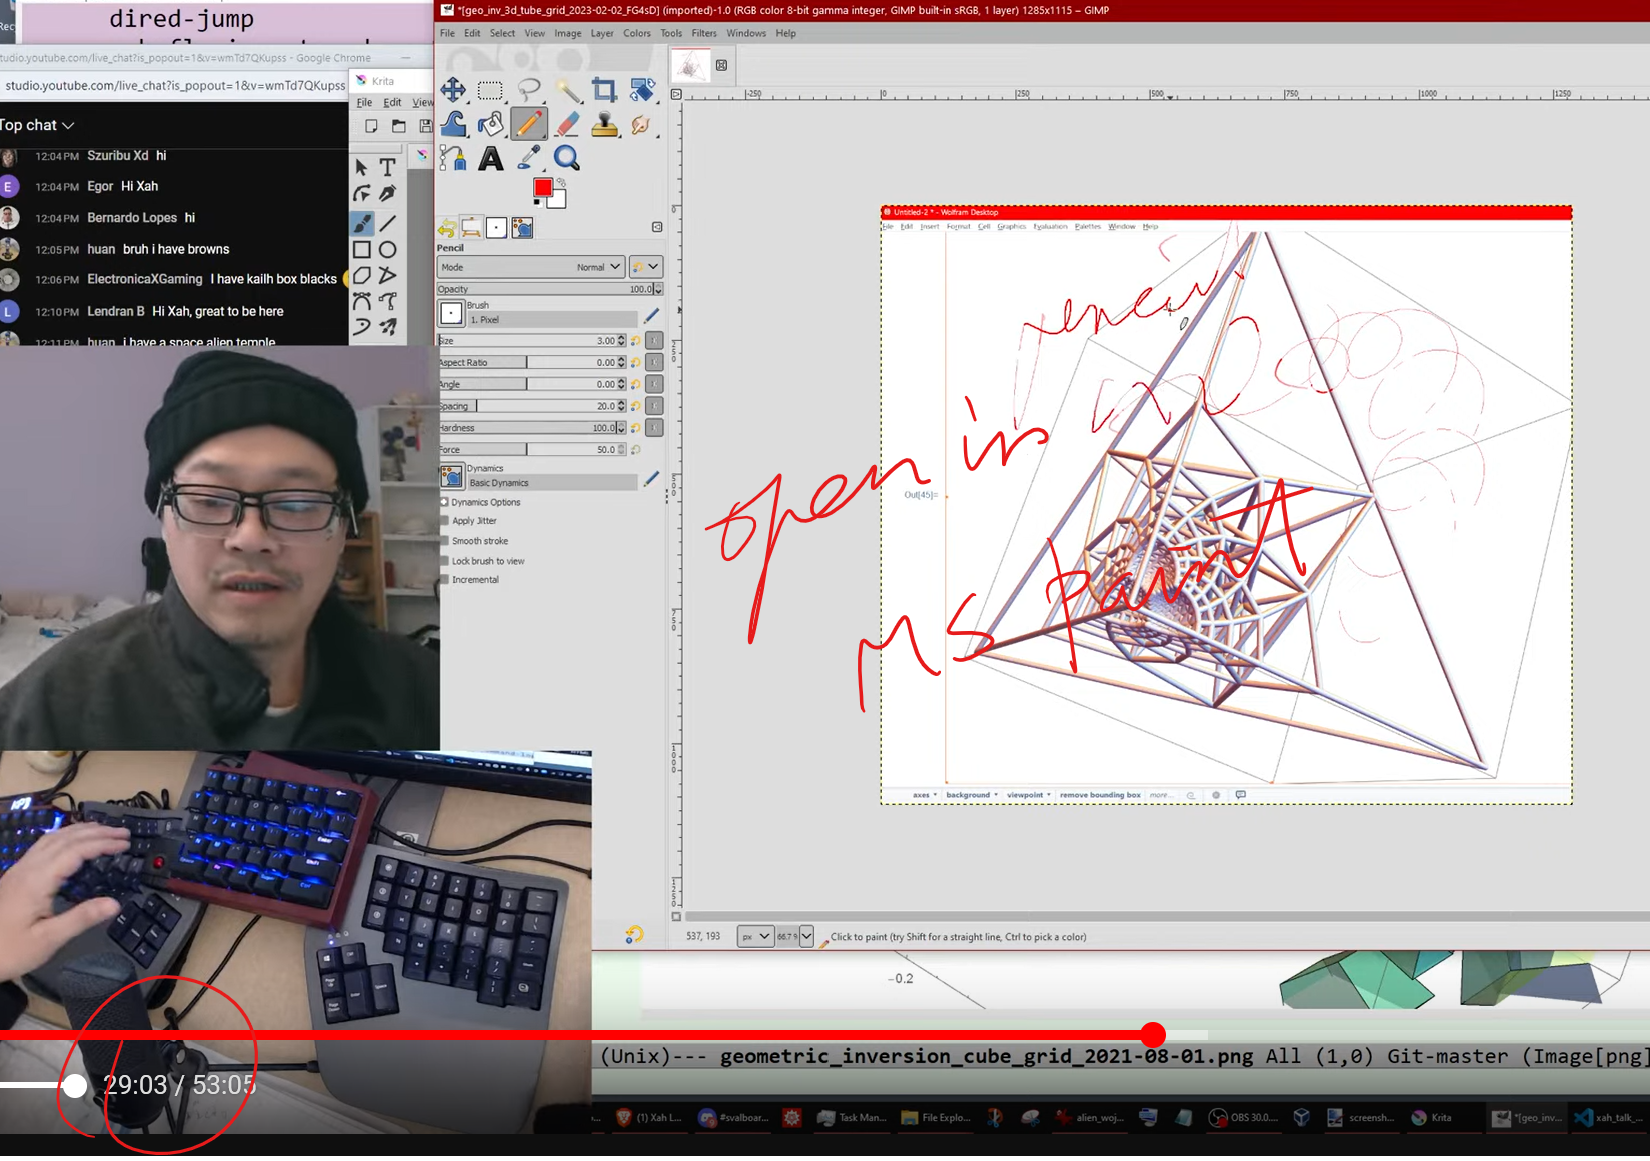Open the paint mode group dropdown
Screen dimensions: 1650x1161
click(646, 267)
